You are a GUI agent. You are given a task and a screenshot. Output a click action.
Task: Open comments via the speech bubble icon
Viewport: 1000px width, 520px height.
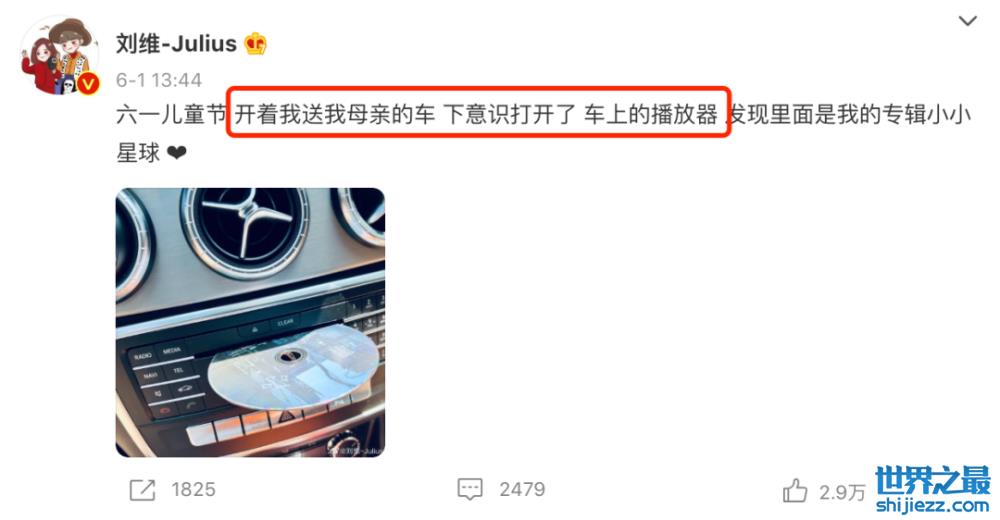click(470, 489)
